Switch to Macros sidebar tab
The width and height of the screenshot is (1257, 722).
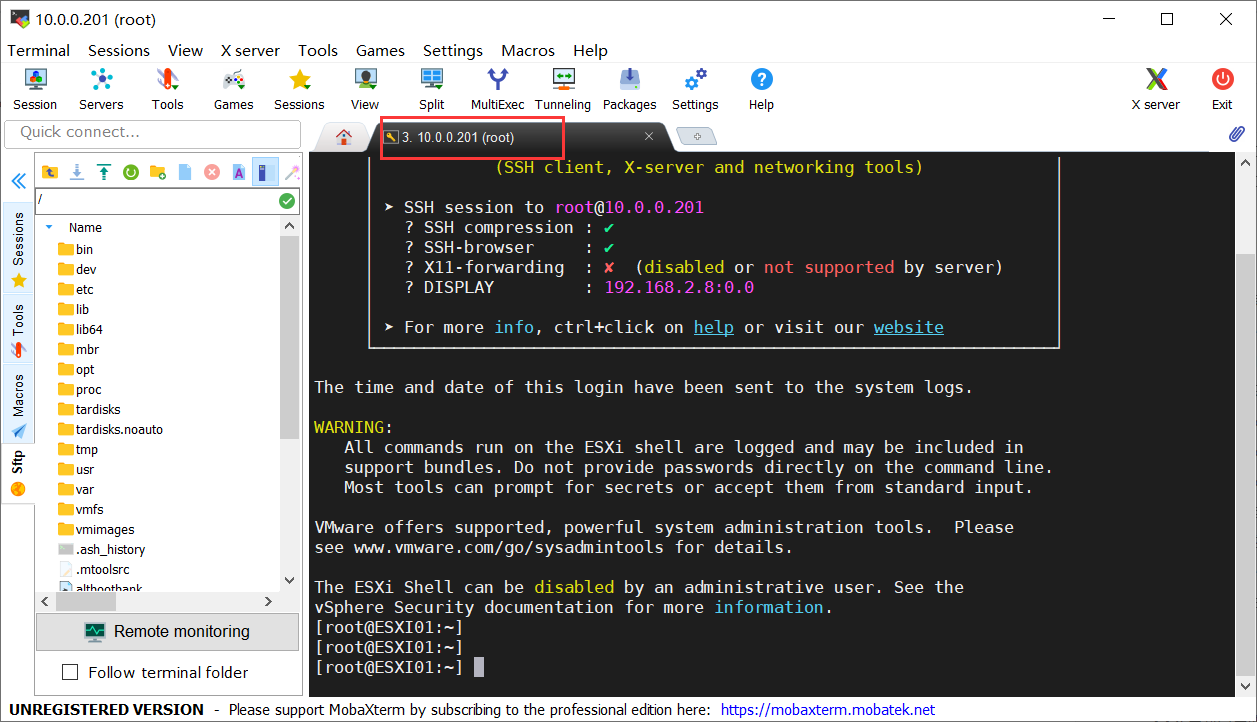[18, 406]
